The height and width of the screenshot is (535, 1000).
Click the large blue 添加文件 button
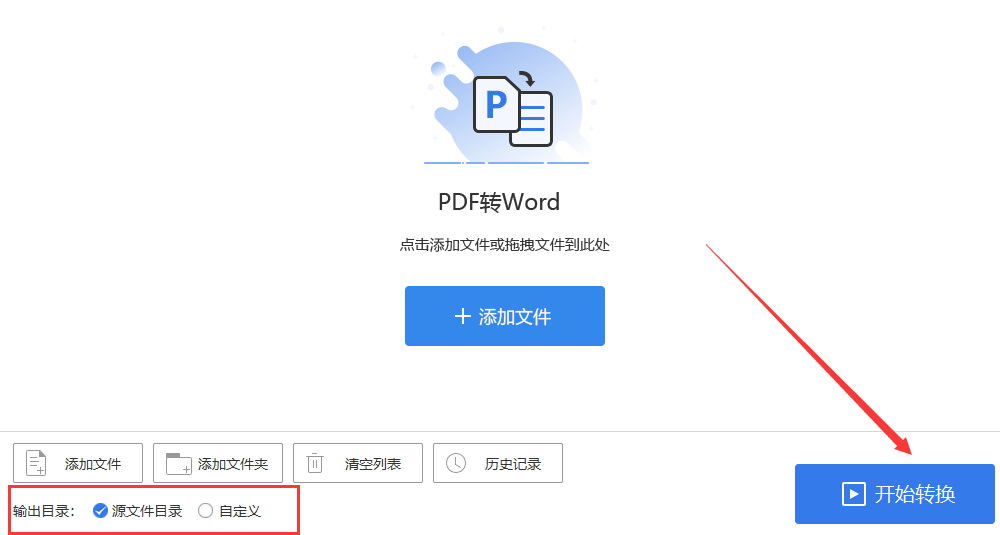pos(504,316)
